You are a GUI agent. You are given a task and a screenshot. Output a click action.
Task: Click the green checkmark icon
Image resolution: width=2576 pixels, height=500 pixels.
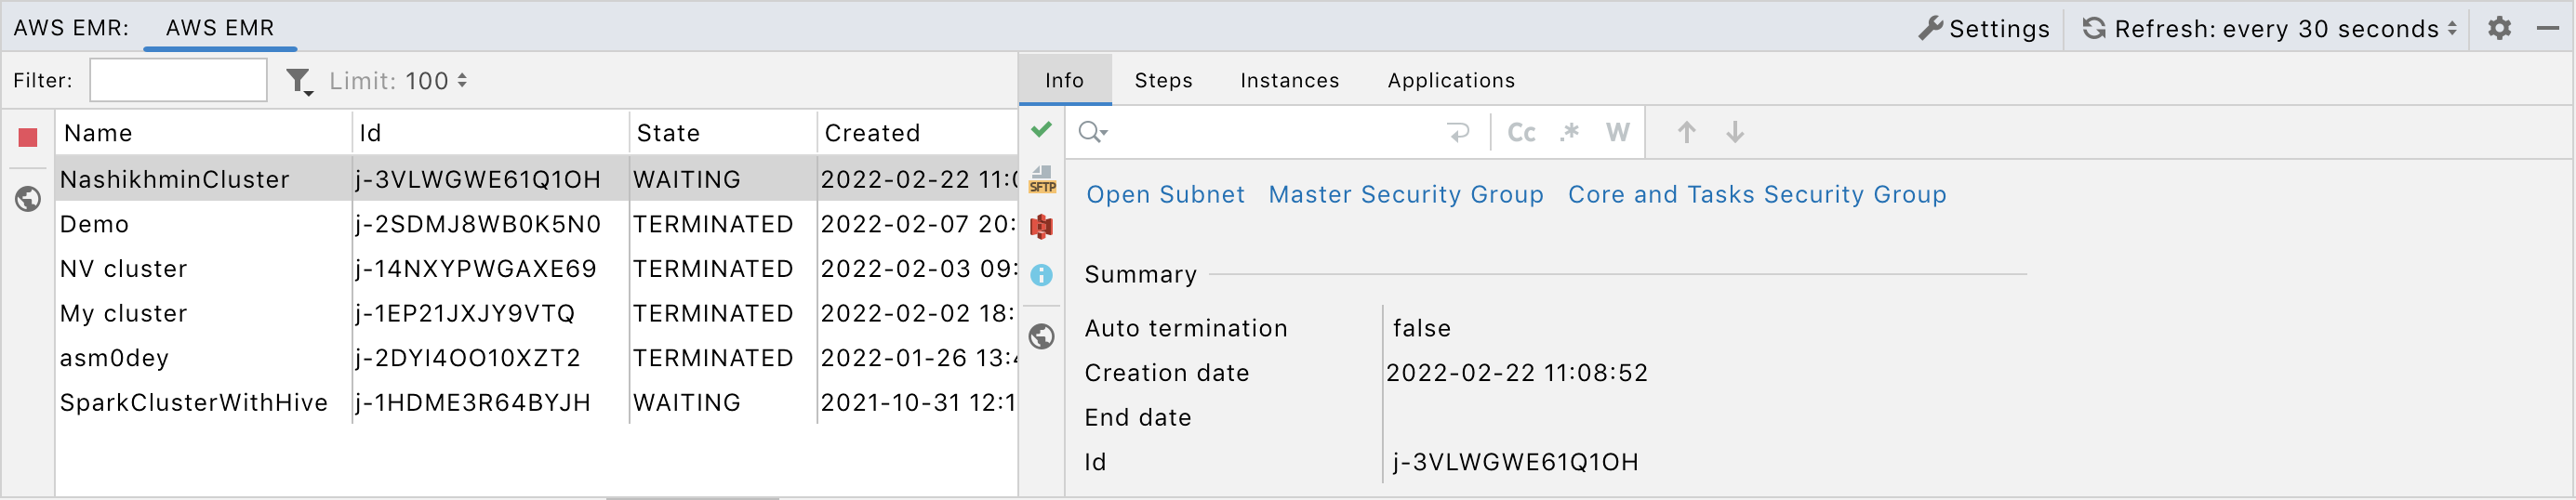(x=1041, y=129)
